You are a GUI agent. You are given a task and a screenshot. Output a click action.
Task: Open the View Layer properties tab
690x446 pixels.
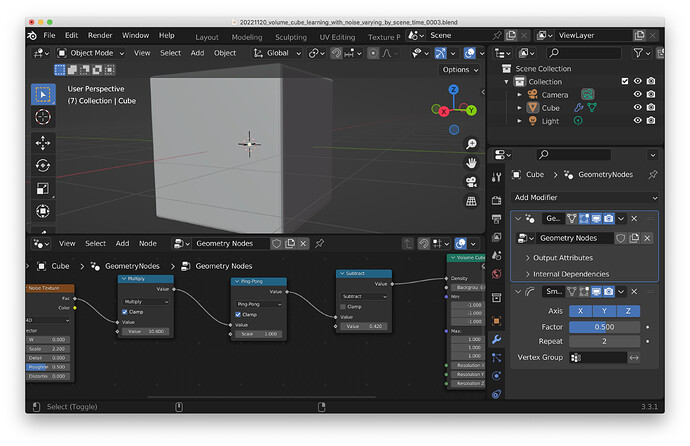click(x=496, y=237)
